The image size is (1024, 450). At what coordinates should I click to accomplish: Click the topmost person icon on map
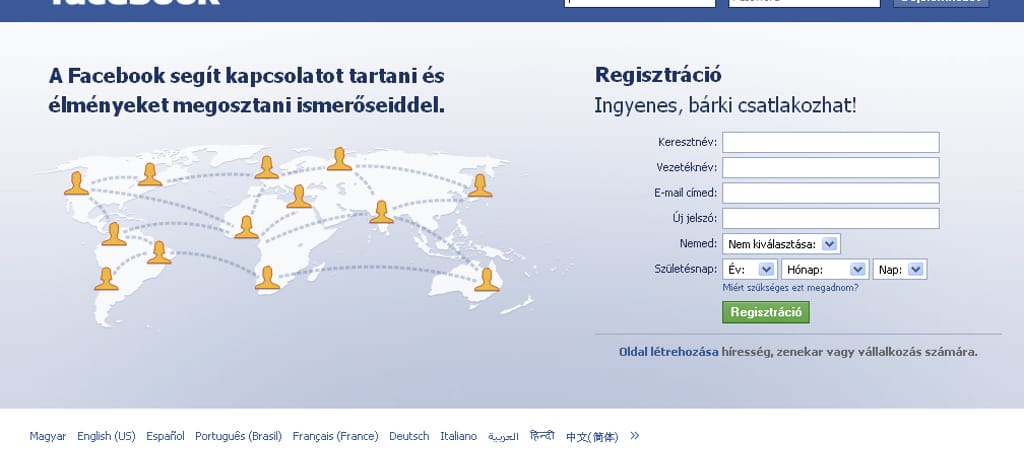pyautogui.click(x=340, y=159)
